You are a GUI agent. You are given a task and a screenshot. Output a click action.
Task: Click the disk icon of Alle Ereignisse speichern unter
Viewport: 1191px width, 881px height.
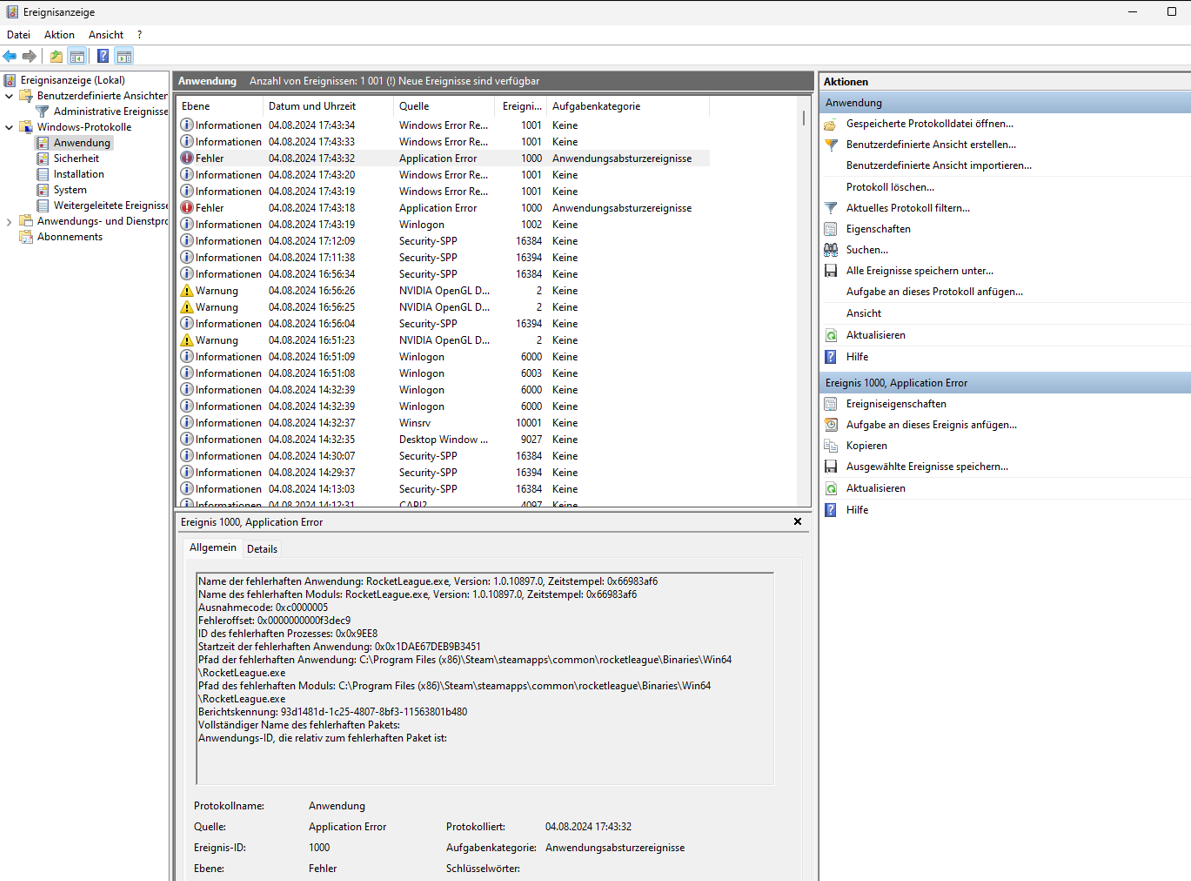tap(831, 270)
